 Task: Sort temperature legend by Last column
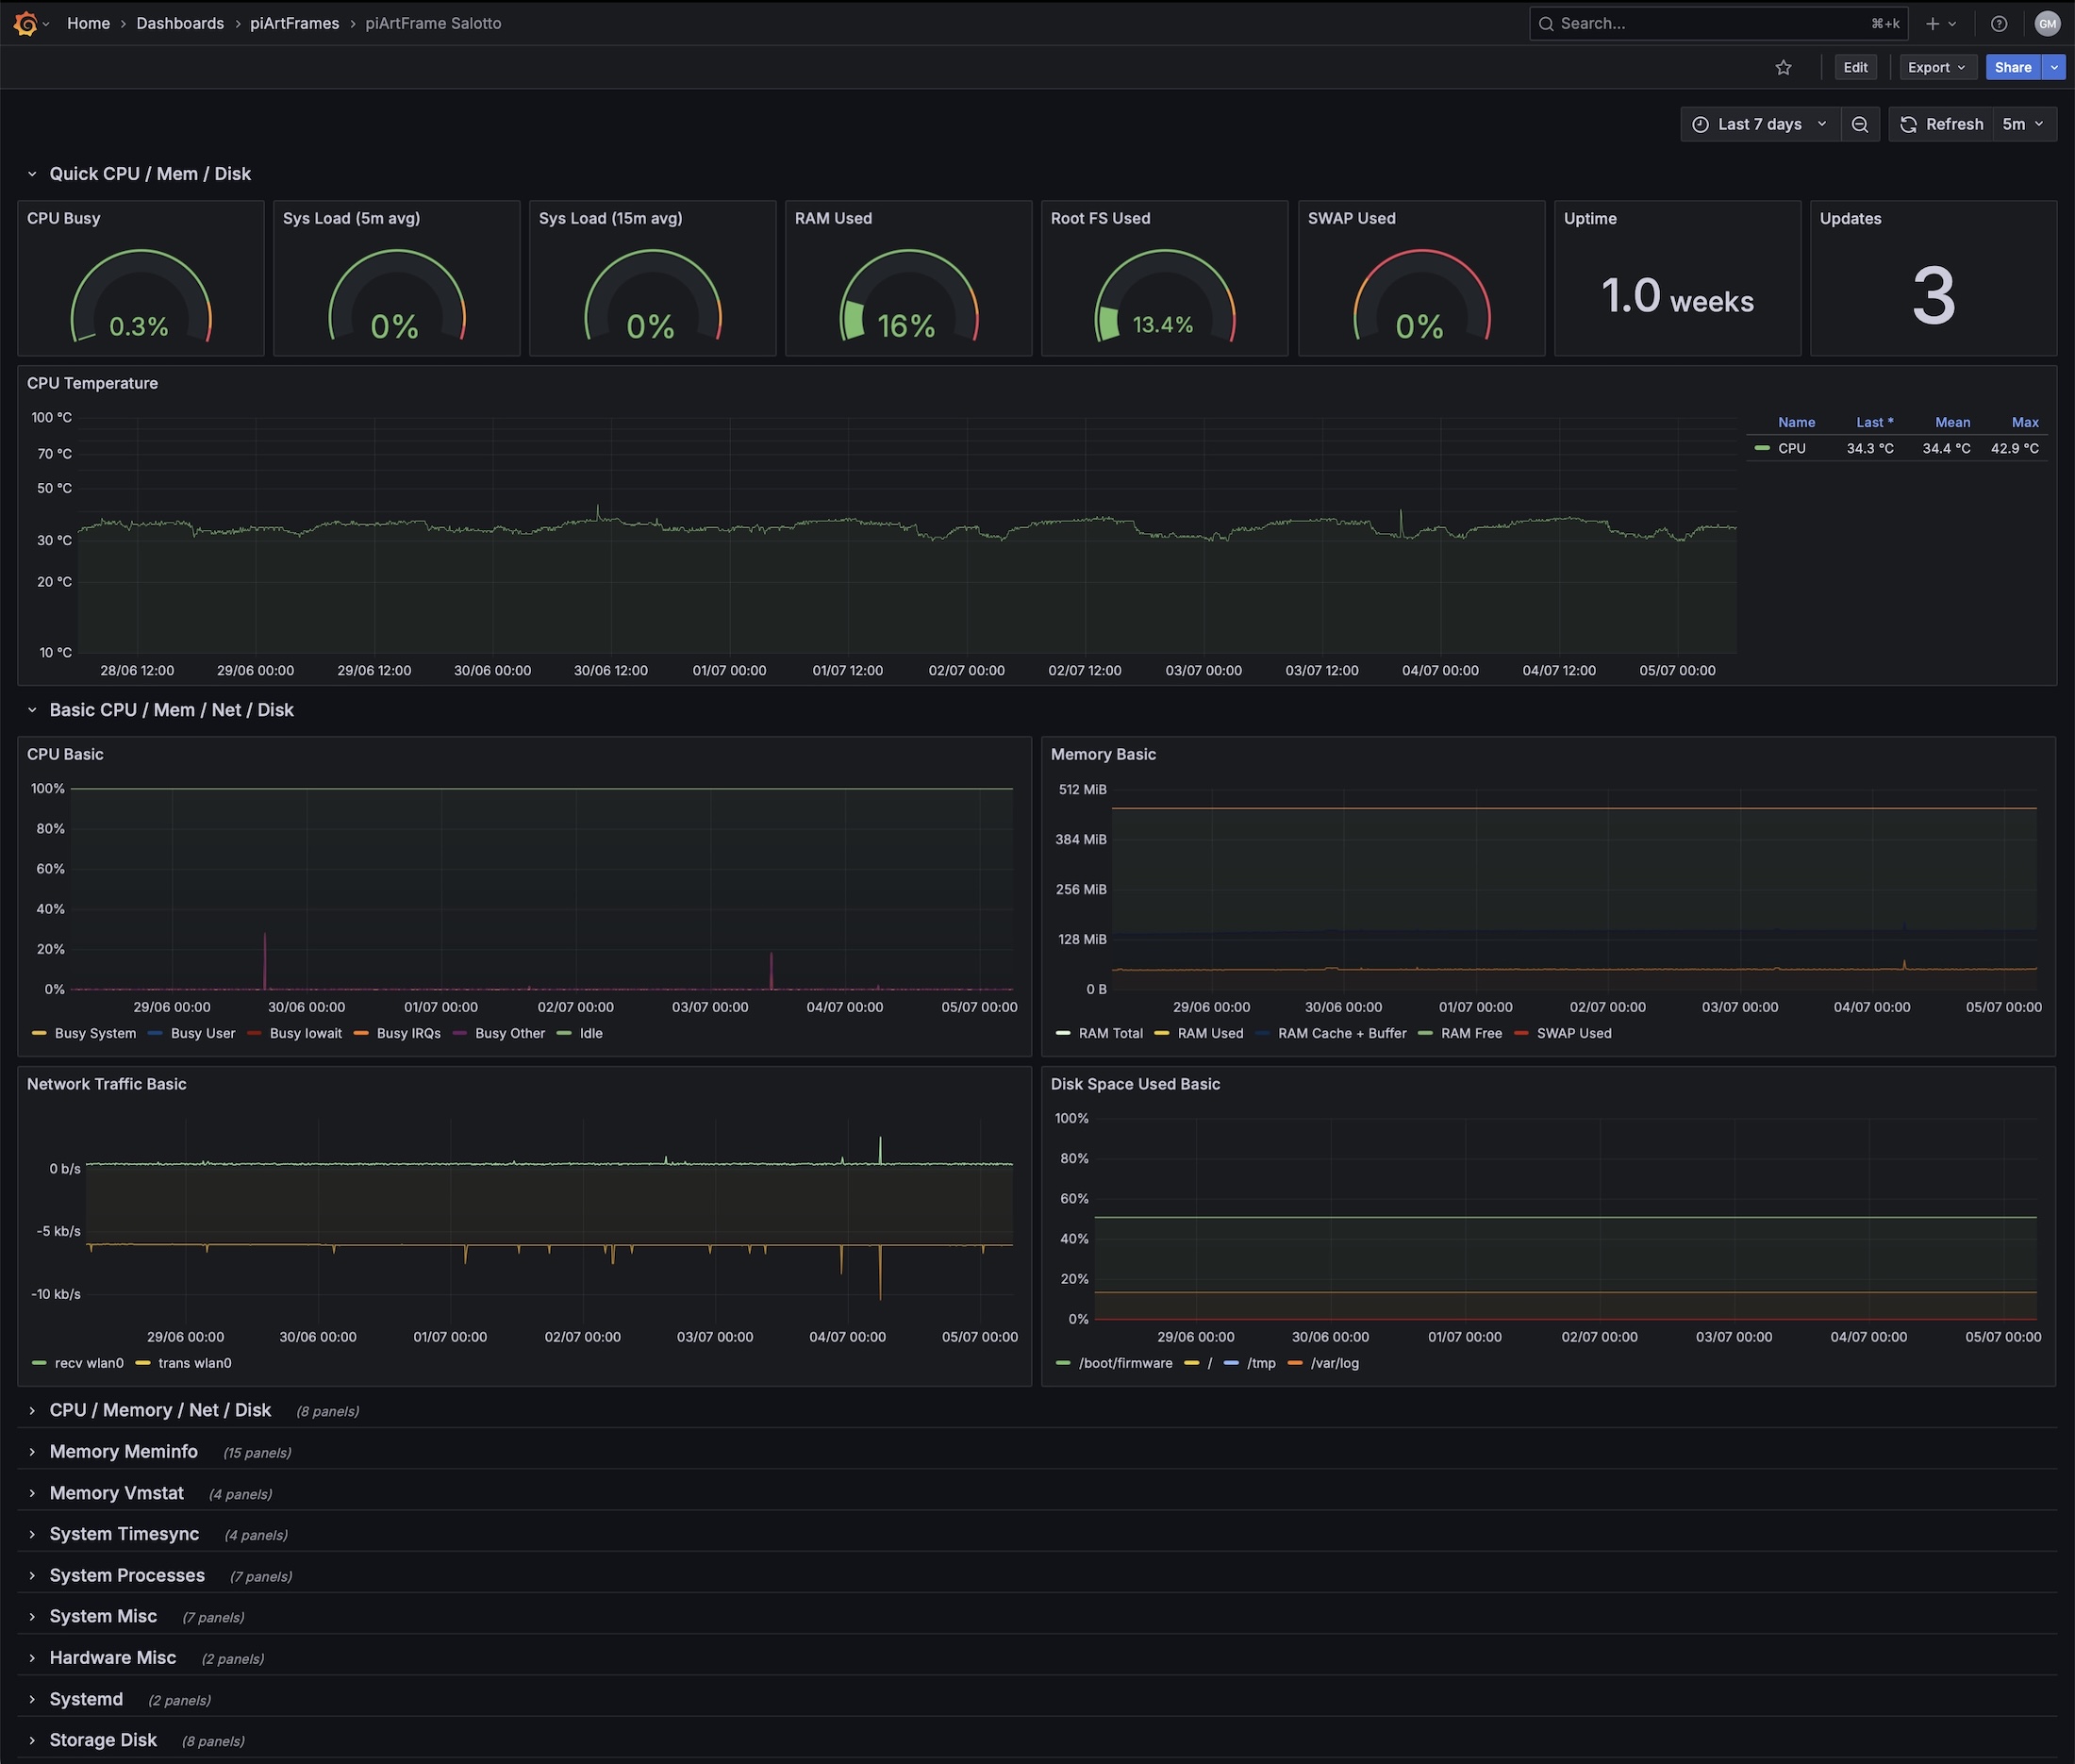click(1874, 422)
